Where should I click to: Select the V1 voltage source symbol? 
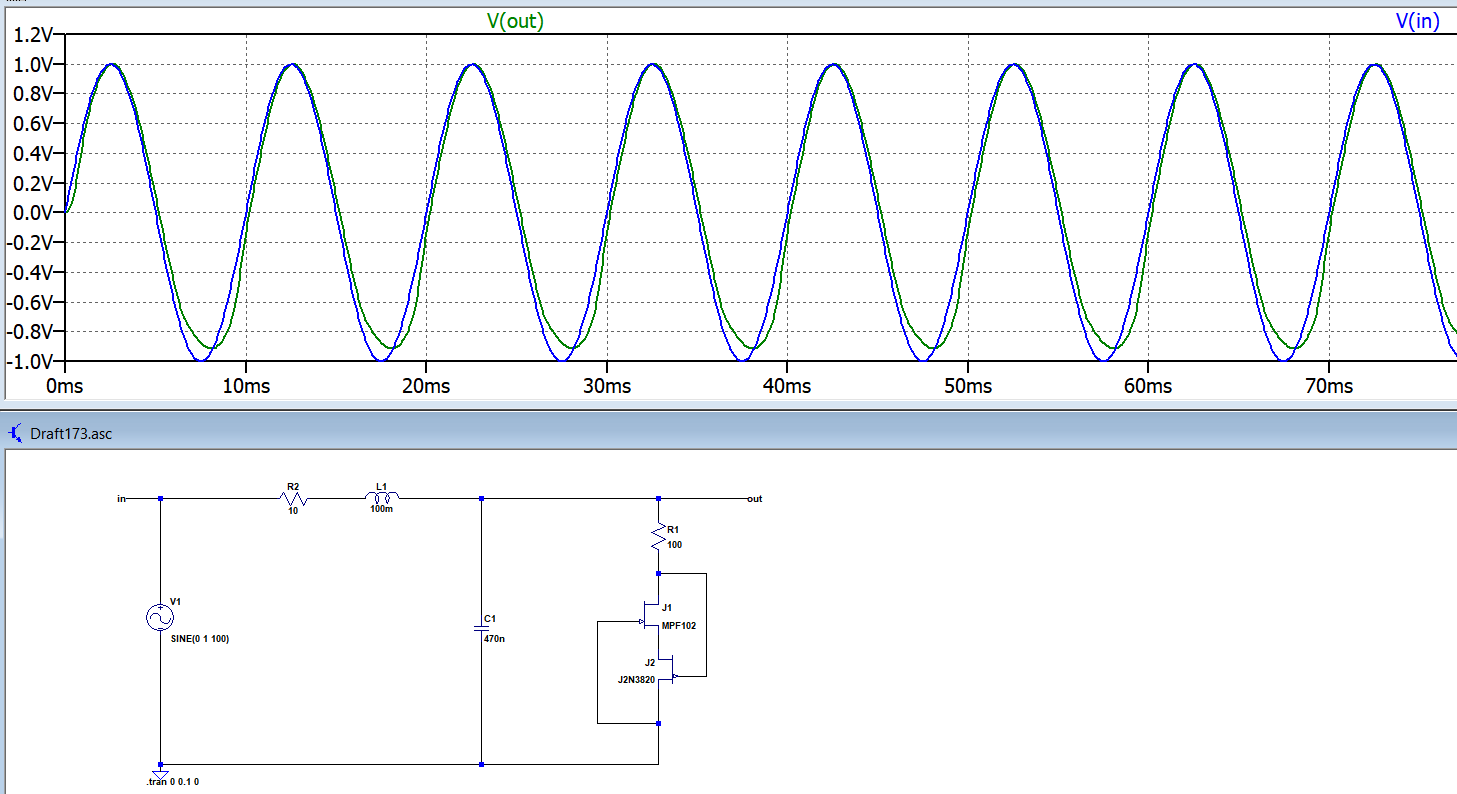point(160,618)
